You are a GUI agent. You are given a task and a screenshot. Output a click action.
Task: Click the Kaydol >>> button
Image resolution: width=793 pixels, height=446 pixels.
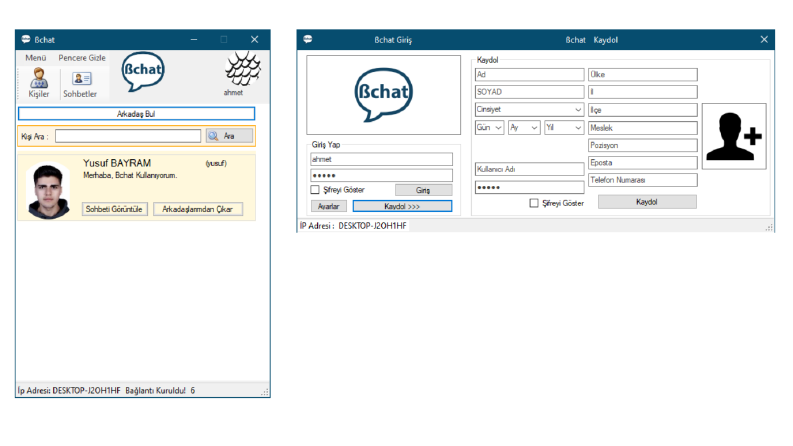[x=403, y=206]
